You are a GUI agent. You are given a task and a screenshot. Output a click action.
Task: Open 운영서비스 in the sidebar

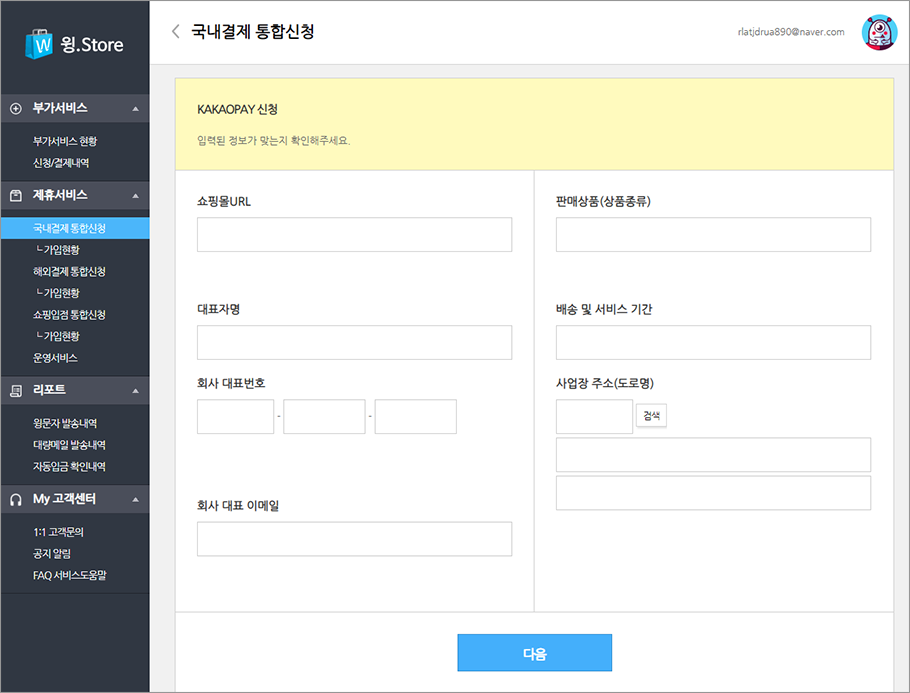55,358
